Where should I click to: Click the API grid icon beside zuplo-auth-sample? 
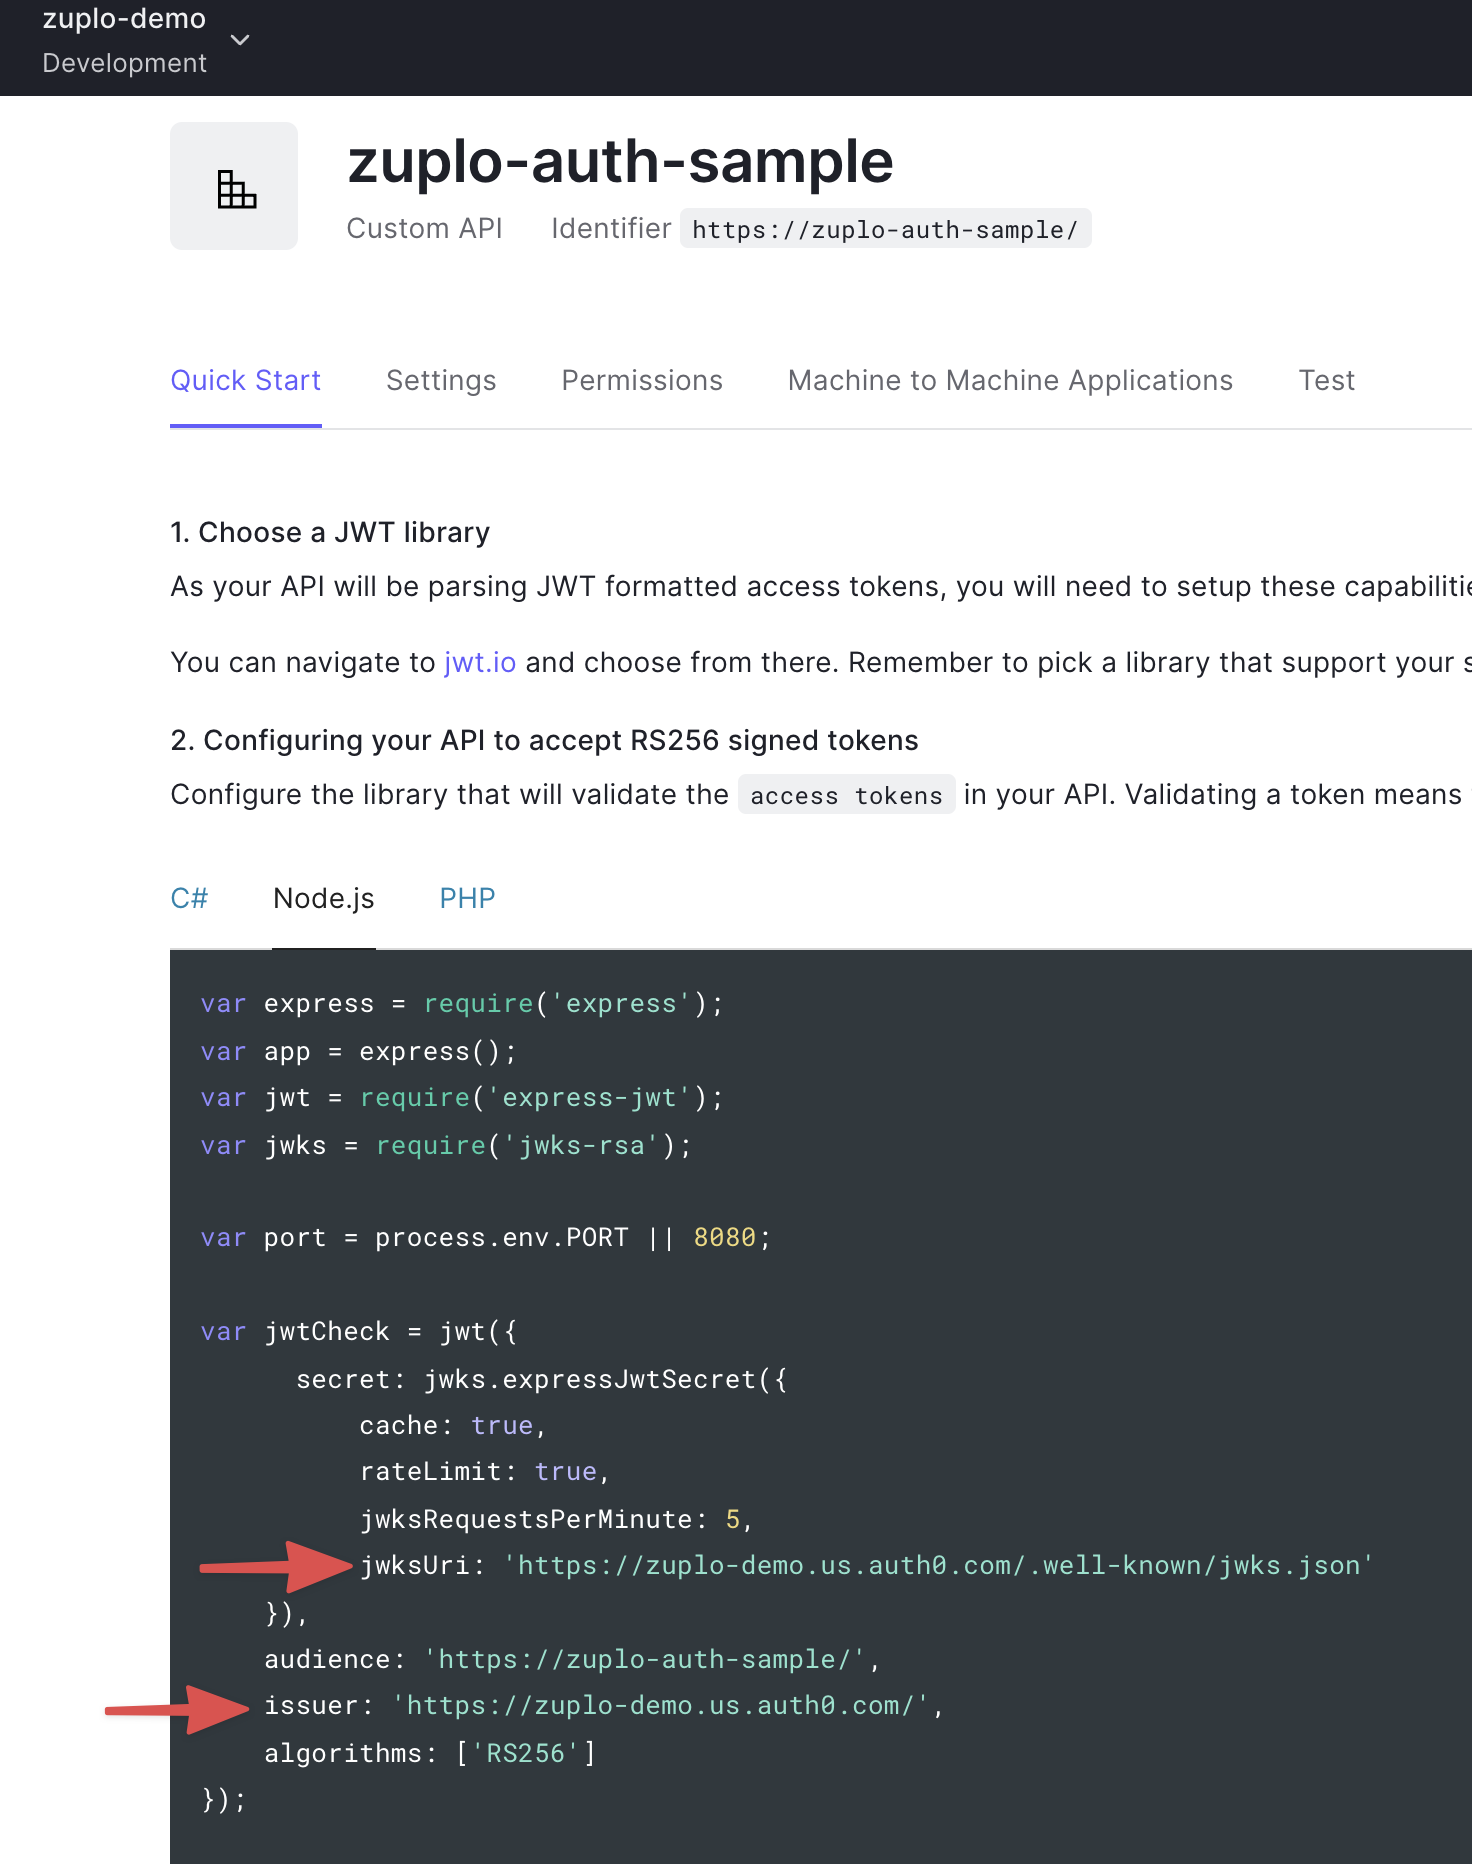pos(235,187)
